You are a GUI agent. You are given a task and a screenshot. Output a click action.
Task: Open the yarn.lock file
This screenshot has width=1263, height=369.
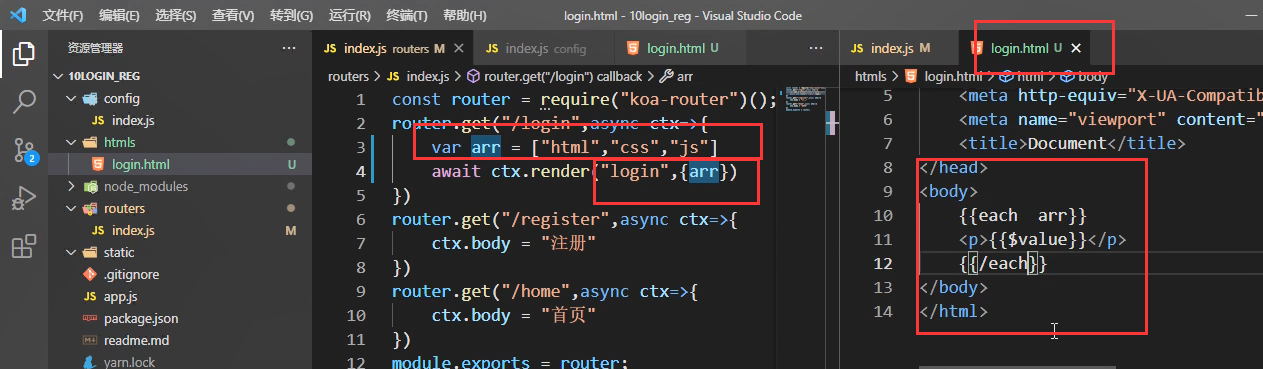(x=129, y=361)
